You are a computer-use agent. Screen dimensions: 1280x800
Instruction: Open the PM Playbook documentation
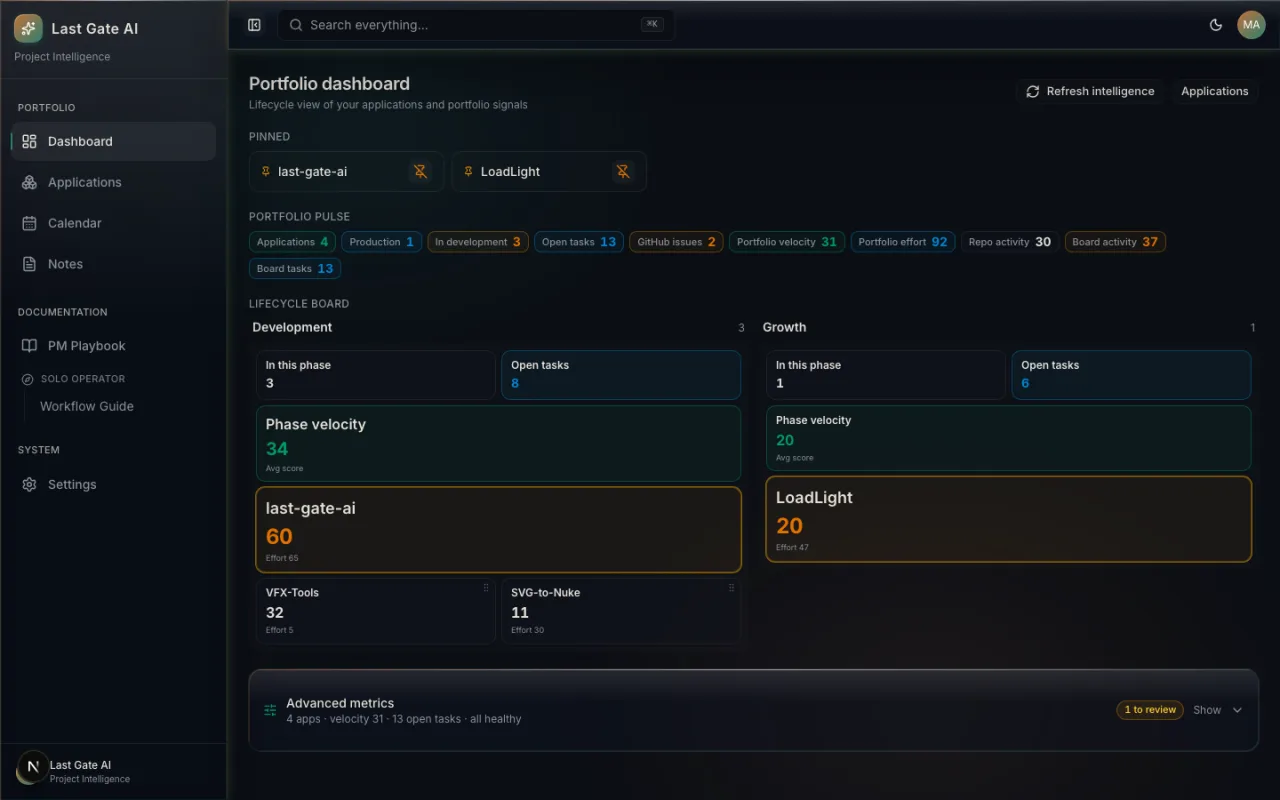tap(113, 346)
